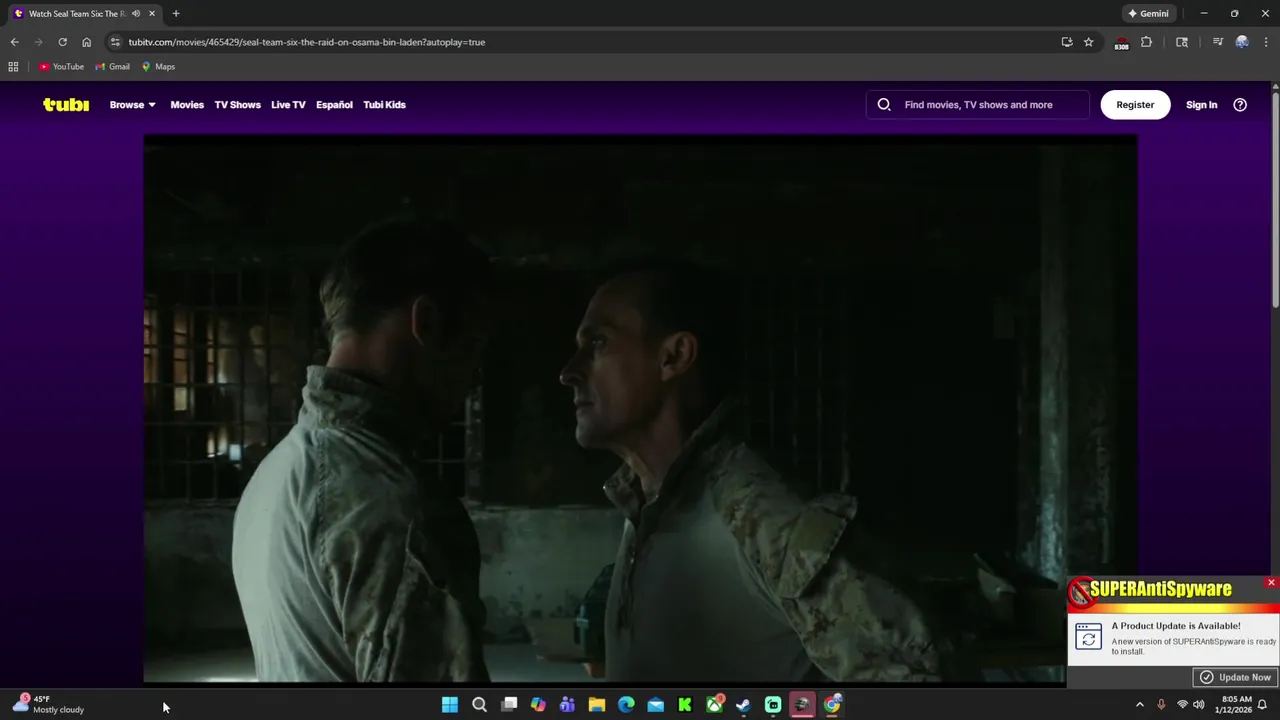
Task: Click the Sign In link
Action: click(1201, 104)
